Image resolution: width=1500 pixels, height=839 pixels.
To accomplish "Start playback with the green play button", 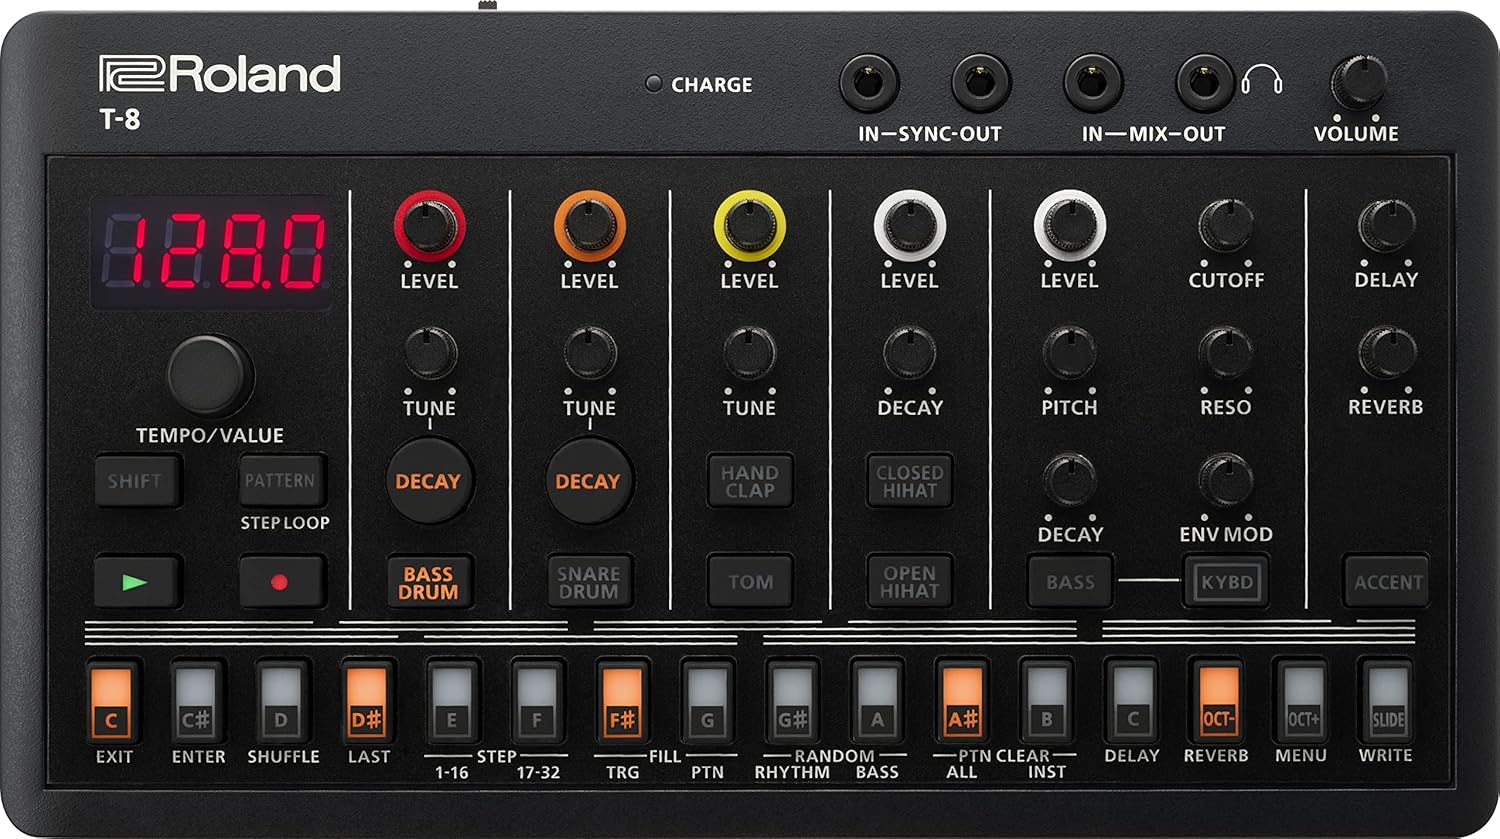I will (x=138, y=580).
